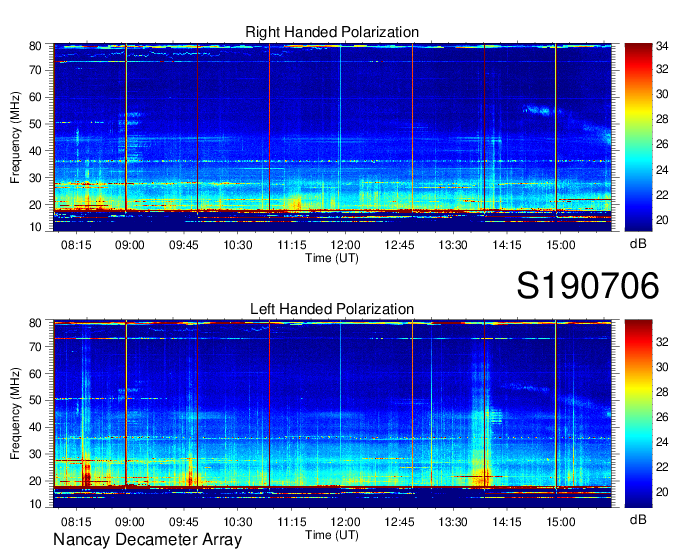Viewport: 680px width, 552px height.
Task: Click the 09:00 tick on Left Handed plot
Action: click(x=130, y=522)
